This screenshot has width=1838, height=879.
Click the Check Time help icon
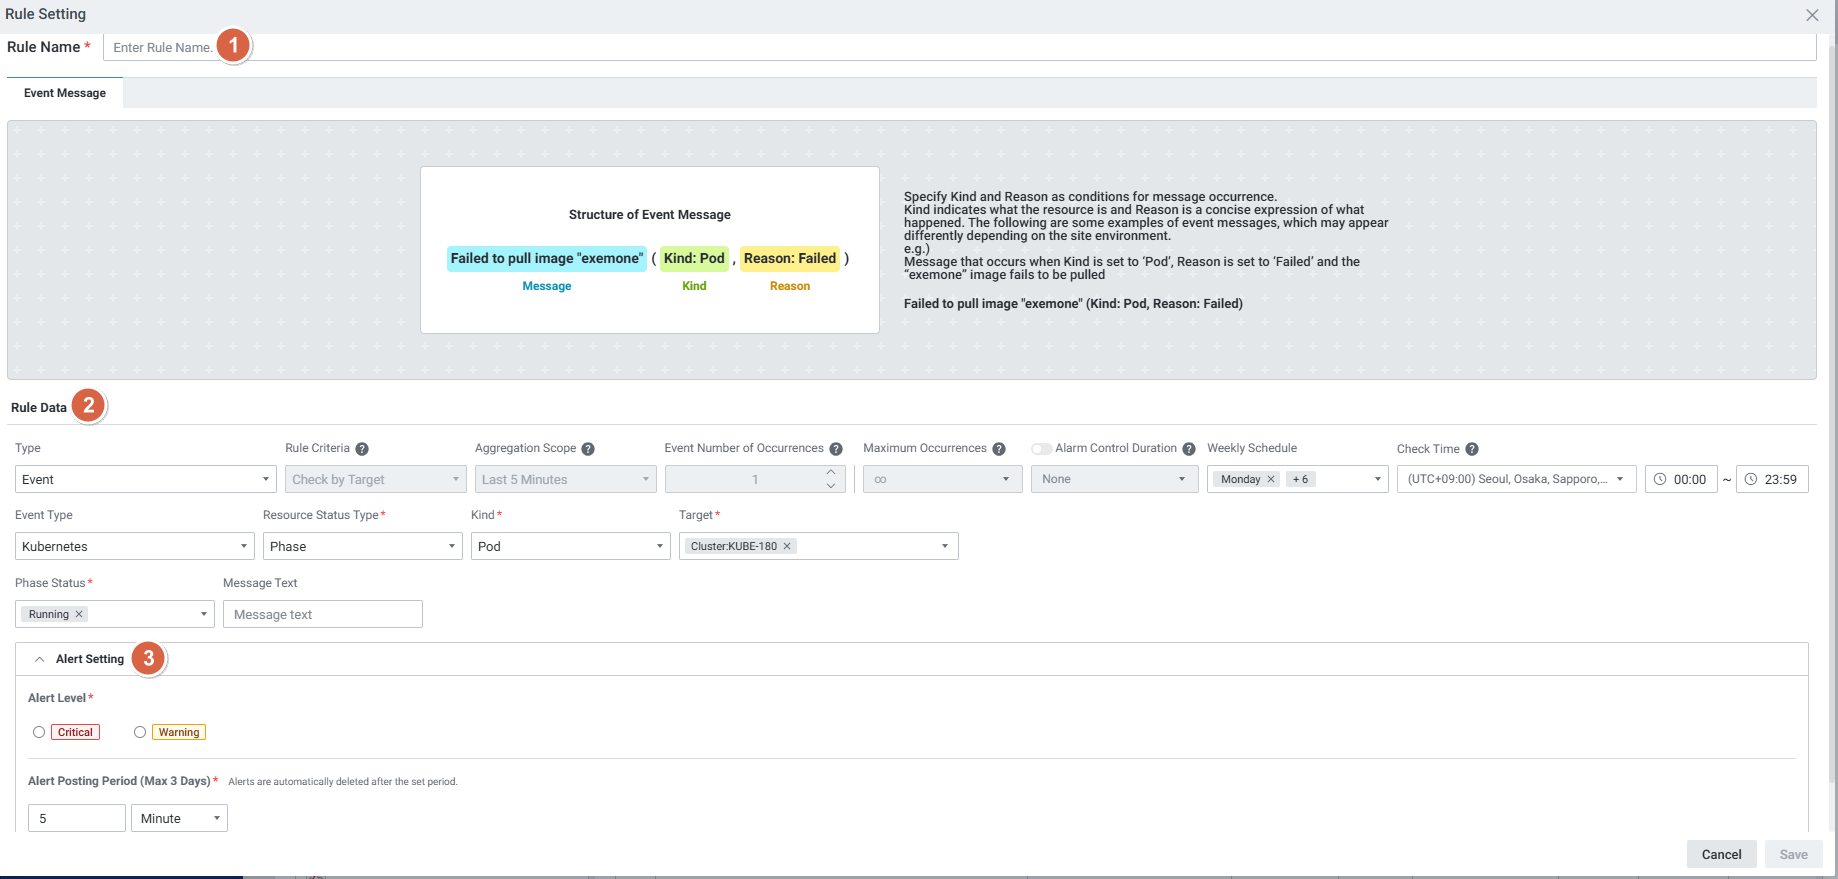pyautogui.click(x=1472, y=449)
